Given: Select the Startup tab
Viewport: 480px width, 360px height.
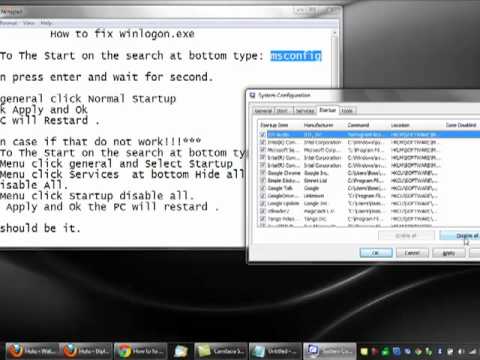Looking at the screenshot, I should (x=327, y=110).
